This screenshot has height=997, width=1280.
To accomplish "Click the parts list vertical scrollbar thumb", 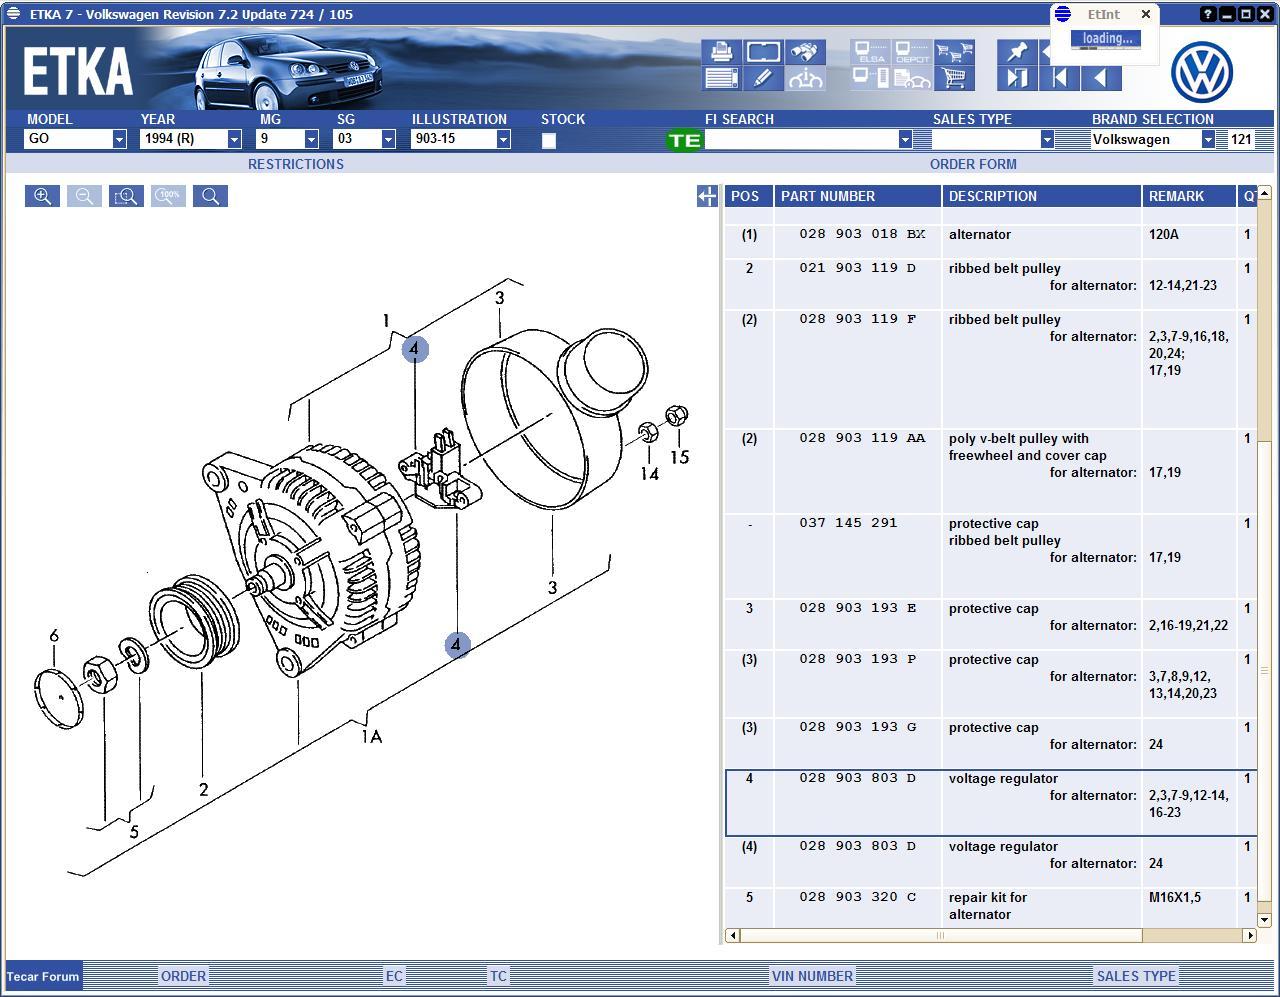I will (x=1264, y=670).
